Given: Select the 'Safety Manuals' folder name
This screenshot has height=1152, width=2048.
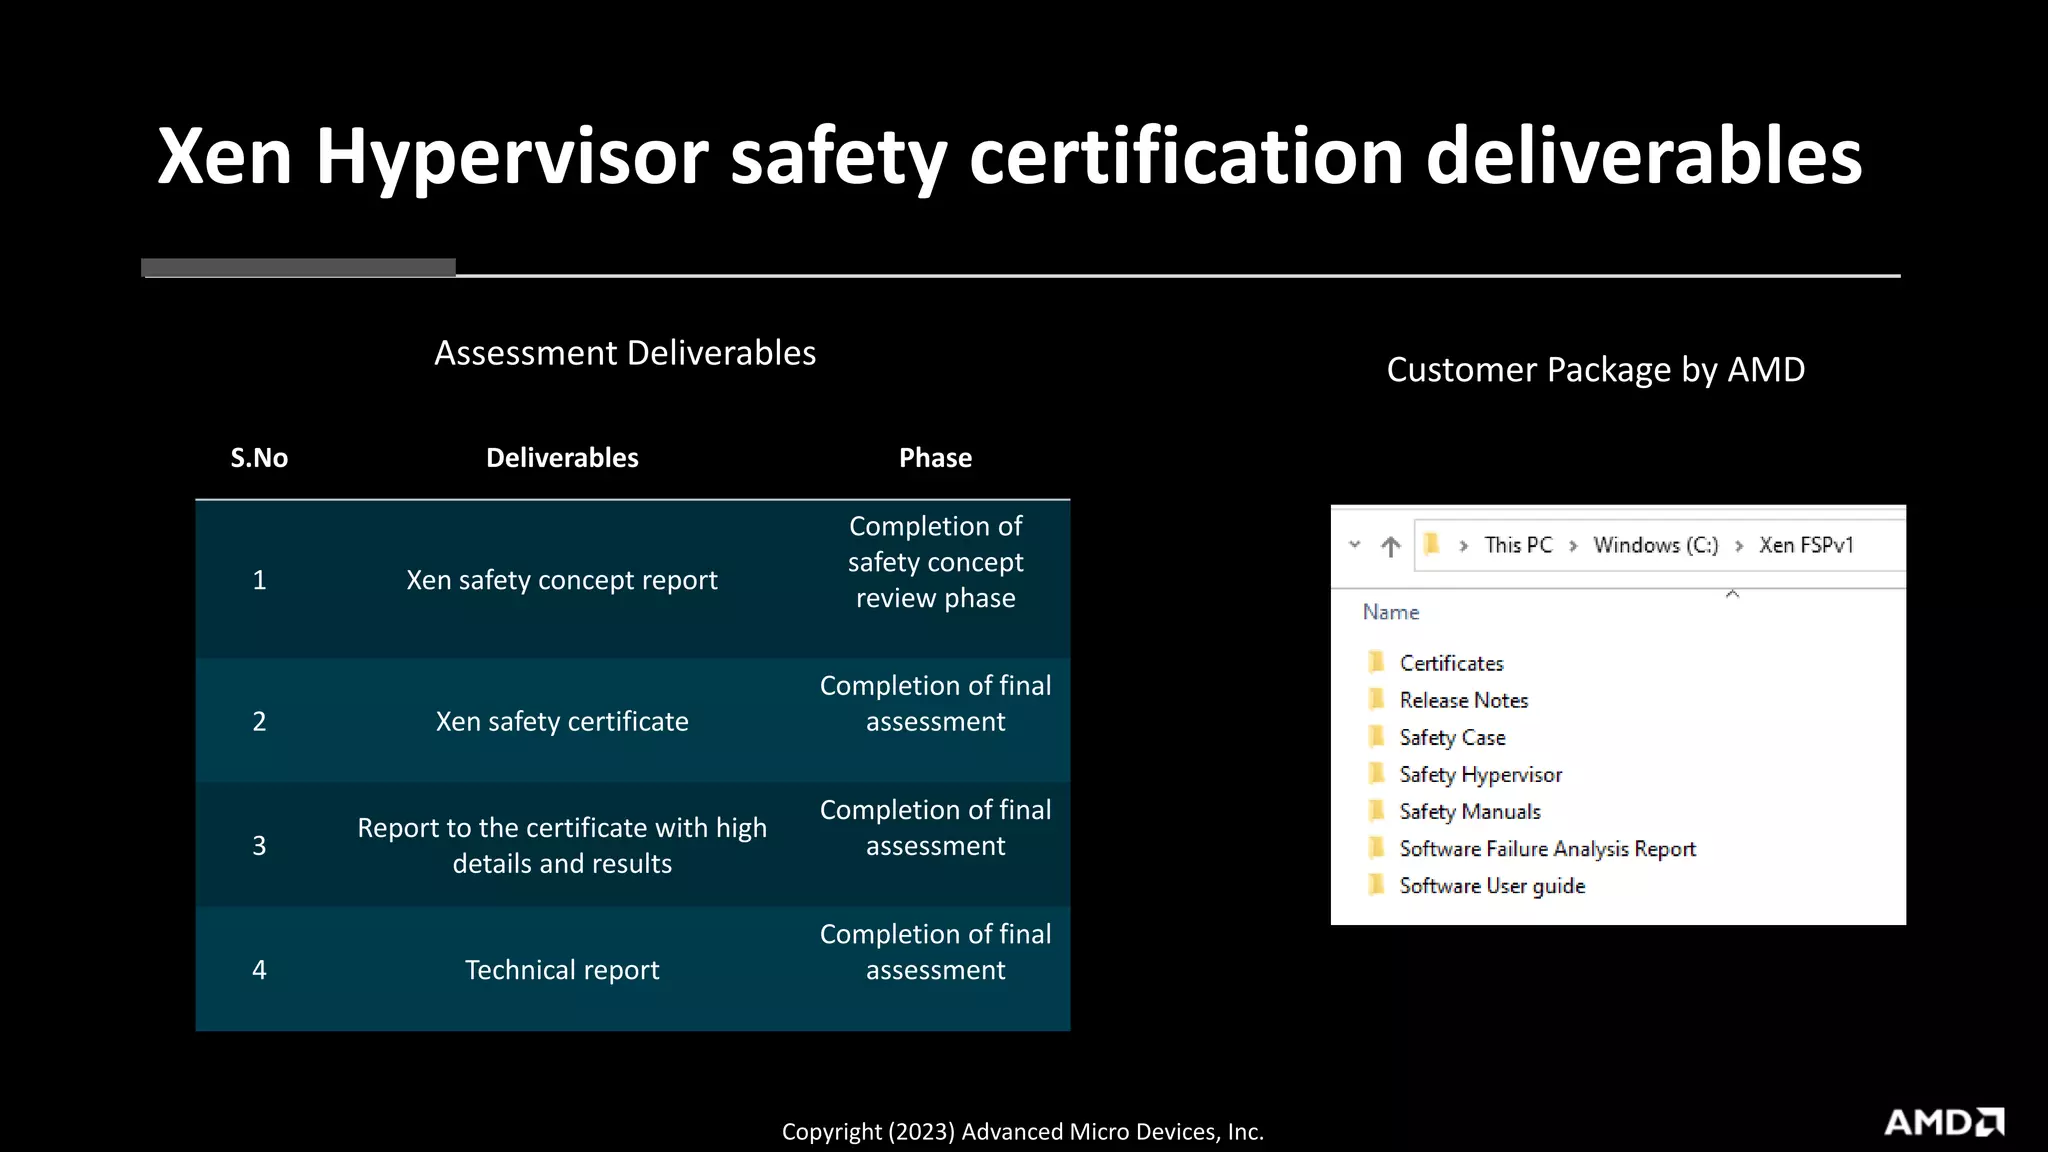Looking at the screenshot, I should point(1470,812).
